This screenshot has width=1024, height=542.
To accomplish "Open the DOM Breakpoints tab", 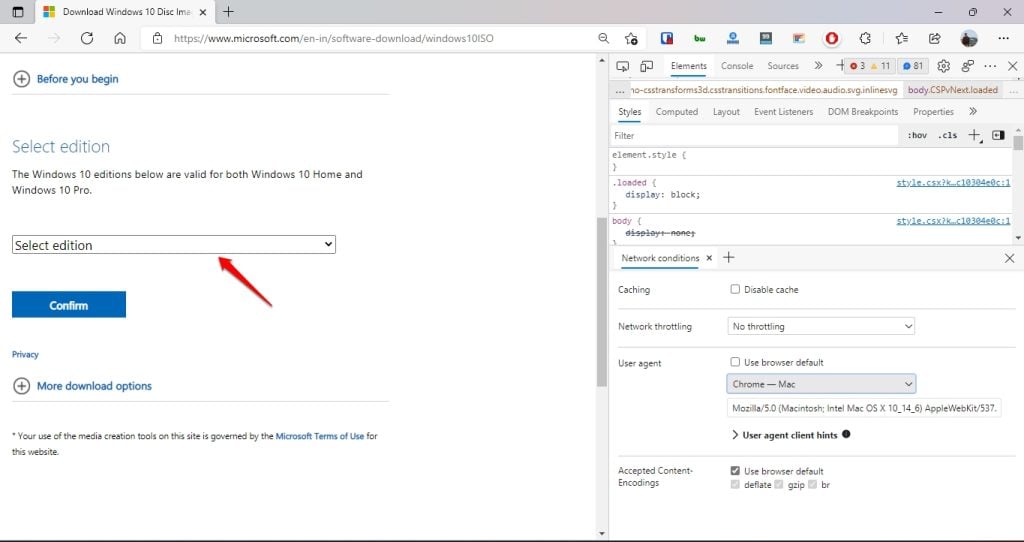I will (x=863, y=112).
